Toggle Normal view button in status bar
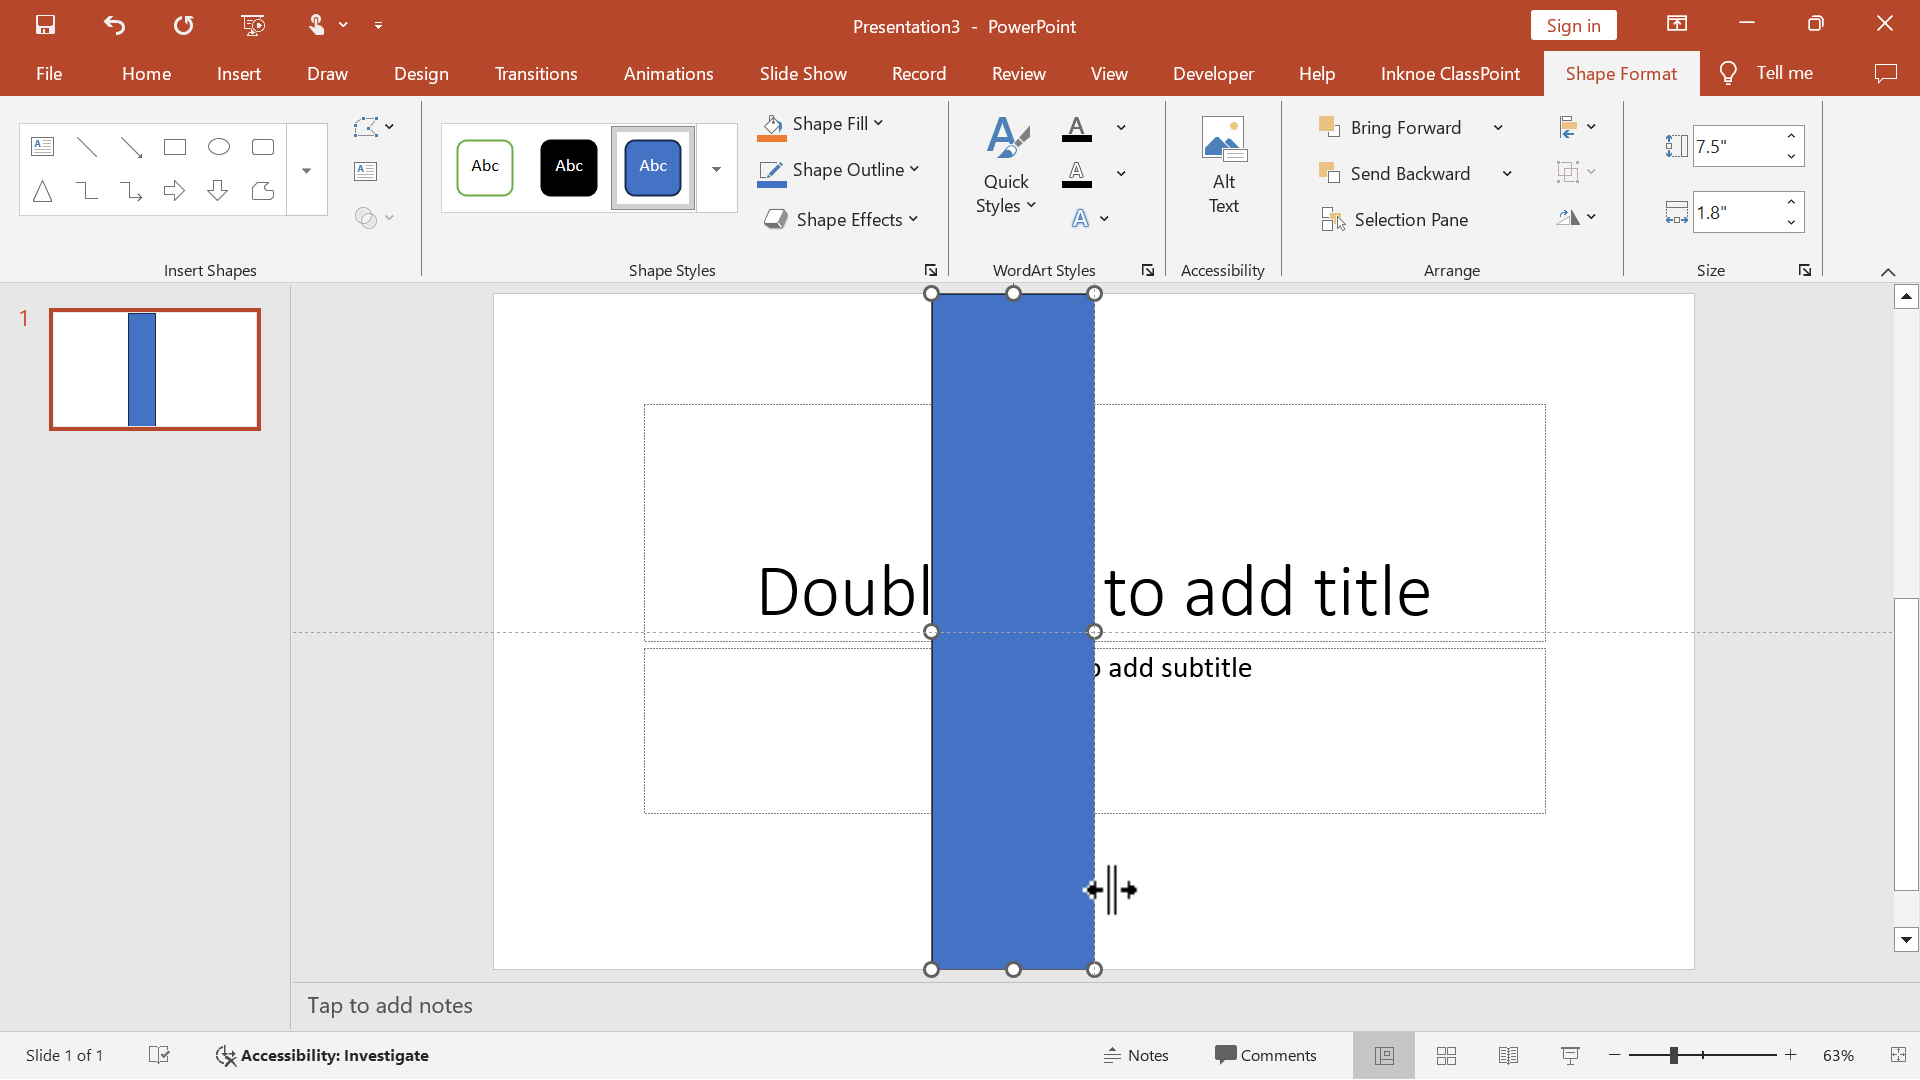 pos(1385,1055)
